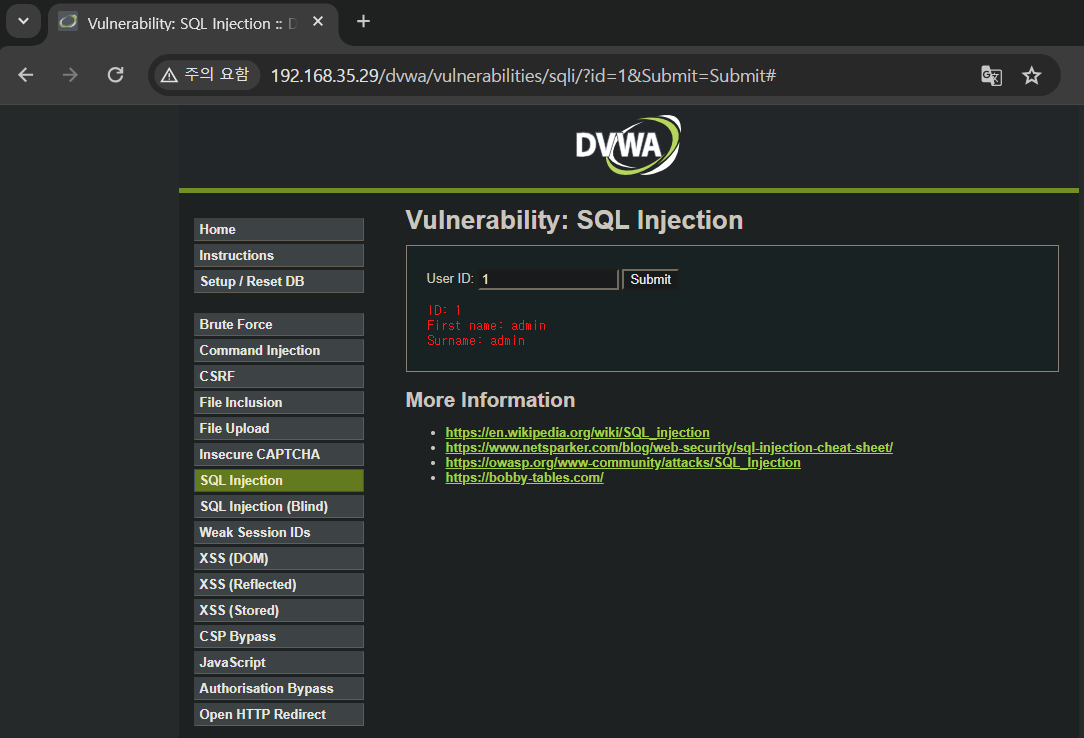The height and width of the screenshot is (738, 1084).
Task: Click the URL in the address bar
Action: coord(523,75)
